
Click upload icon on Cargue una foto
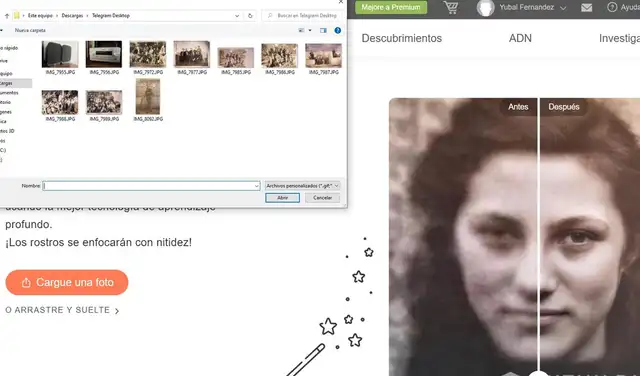coord(26,283)
